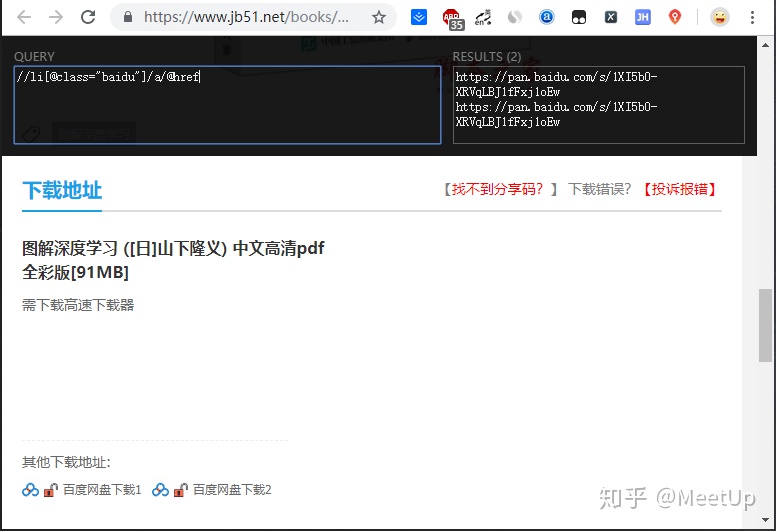Click the vertical scrollbar thumb
Screen dimensions: 776x531
click(x=766, y=325)
